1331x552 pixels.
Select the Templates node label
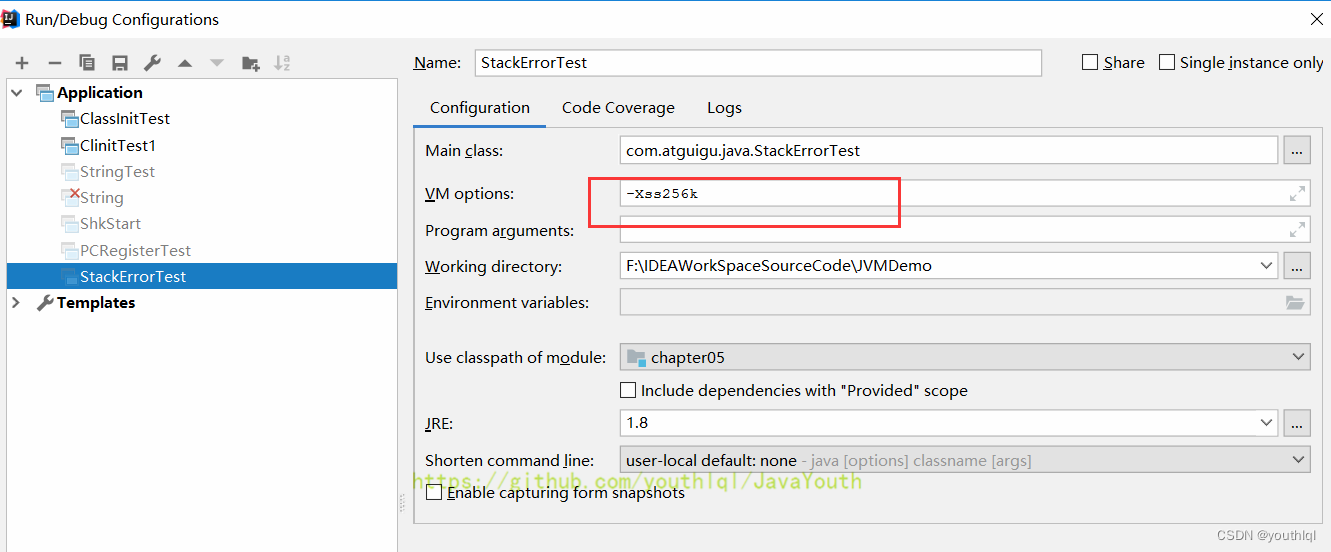(96, 302)
